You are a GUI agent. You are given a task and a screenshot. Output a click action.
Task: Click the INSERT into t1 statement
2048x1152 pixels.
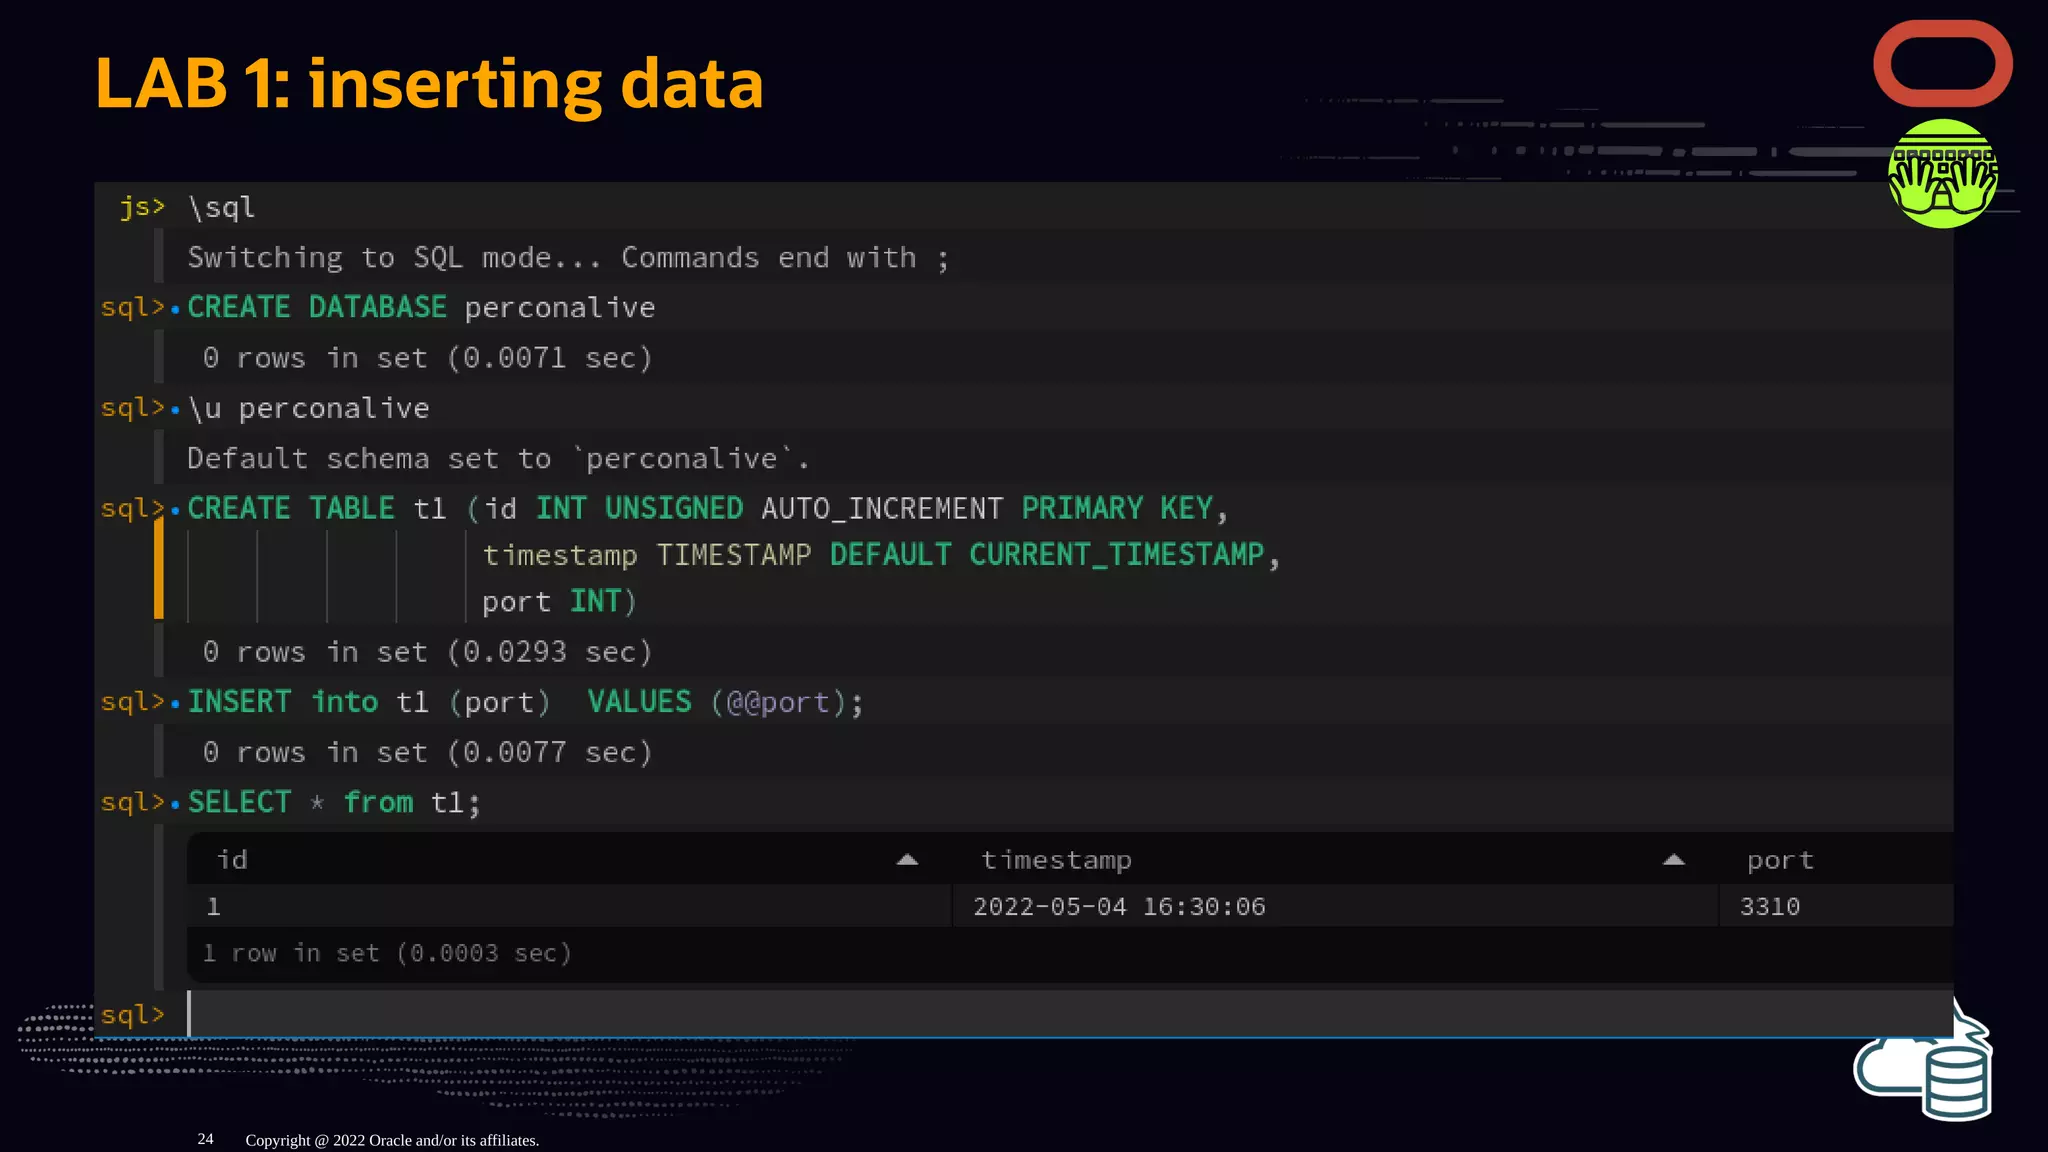point(525,702)
